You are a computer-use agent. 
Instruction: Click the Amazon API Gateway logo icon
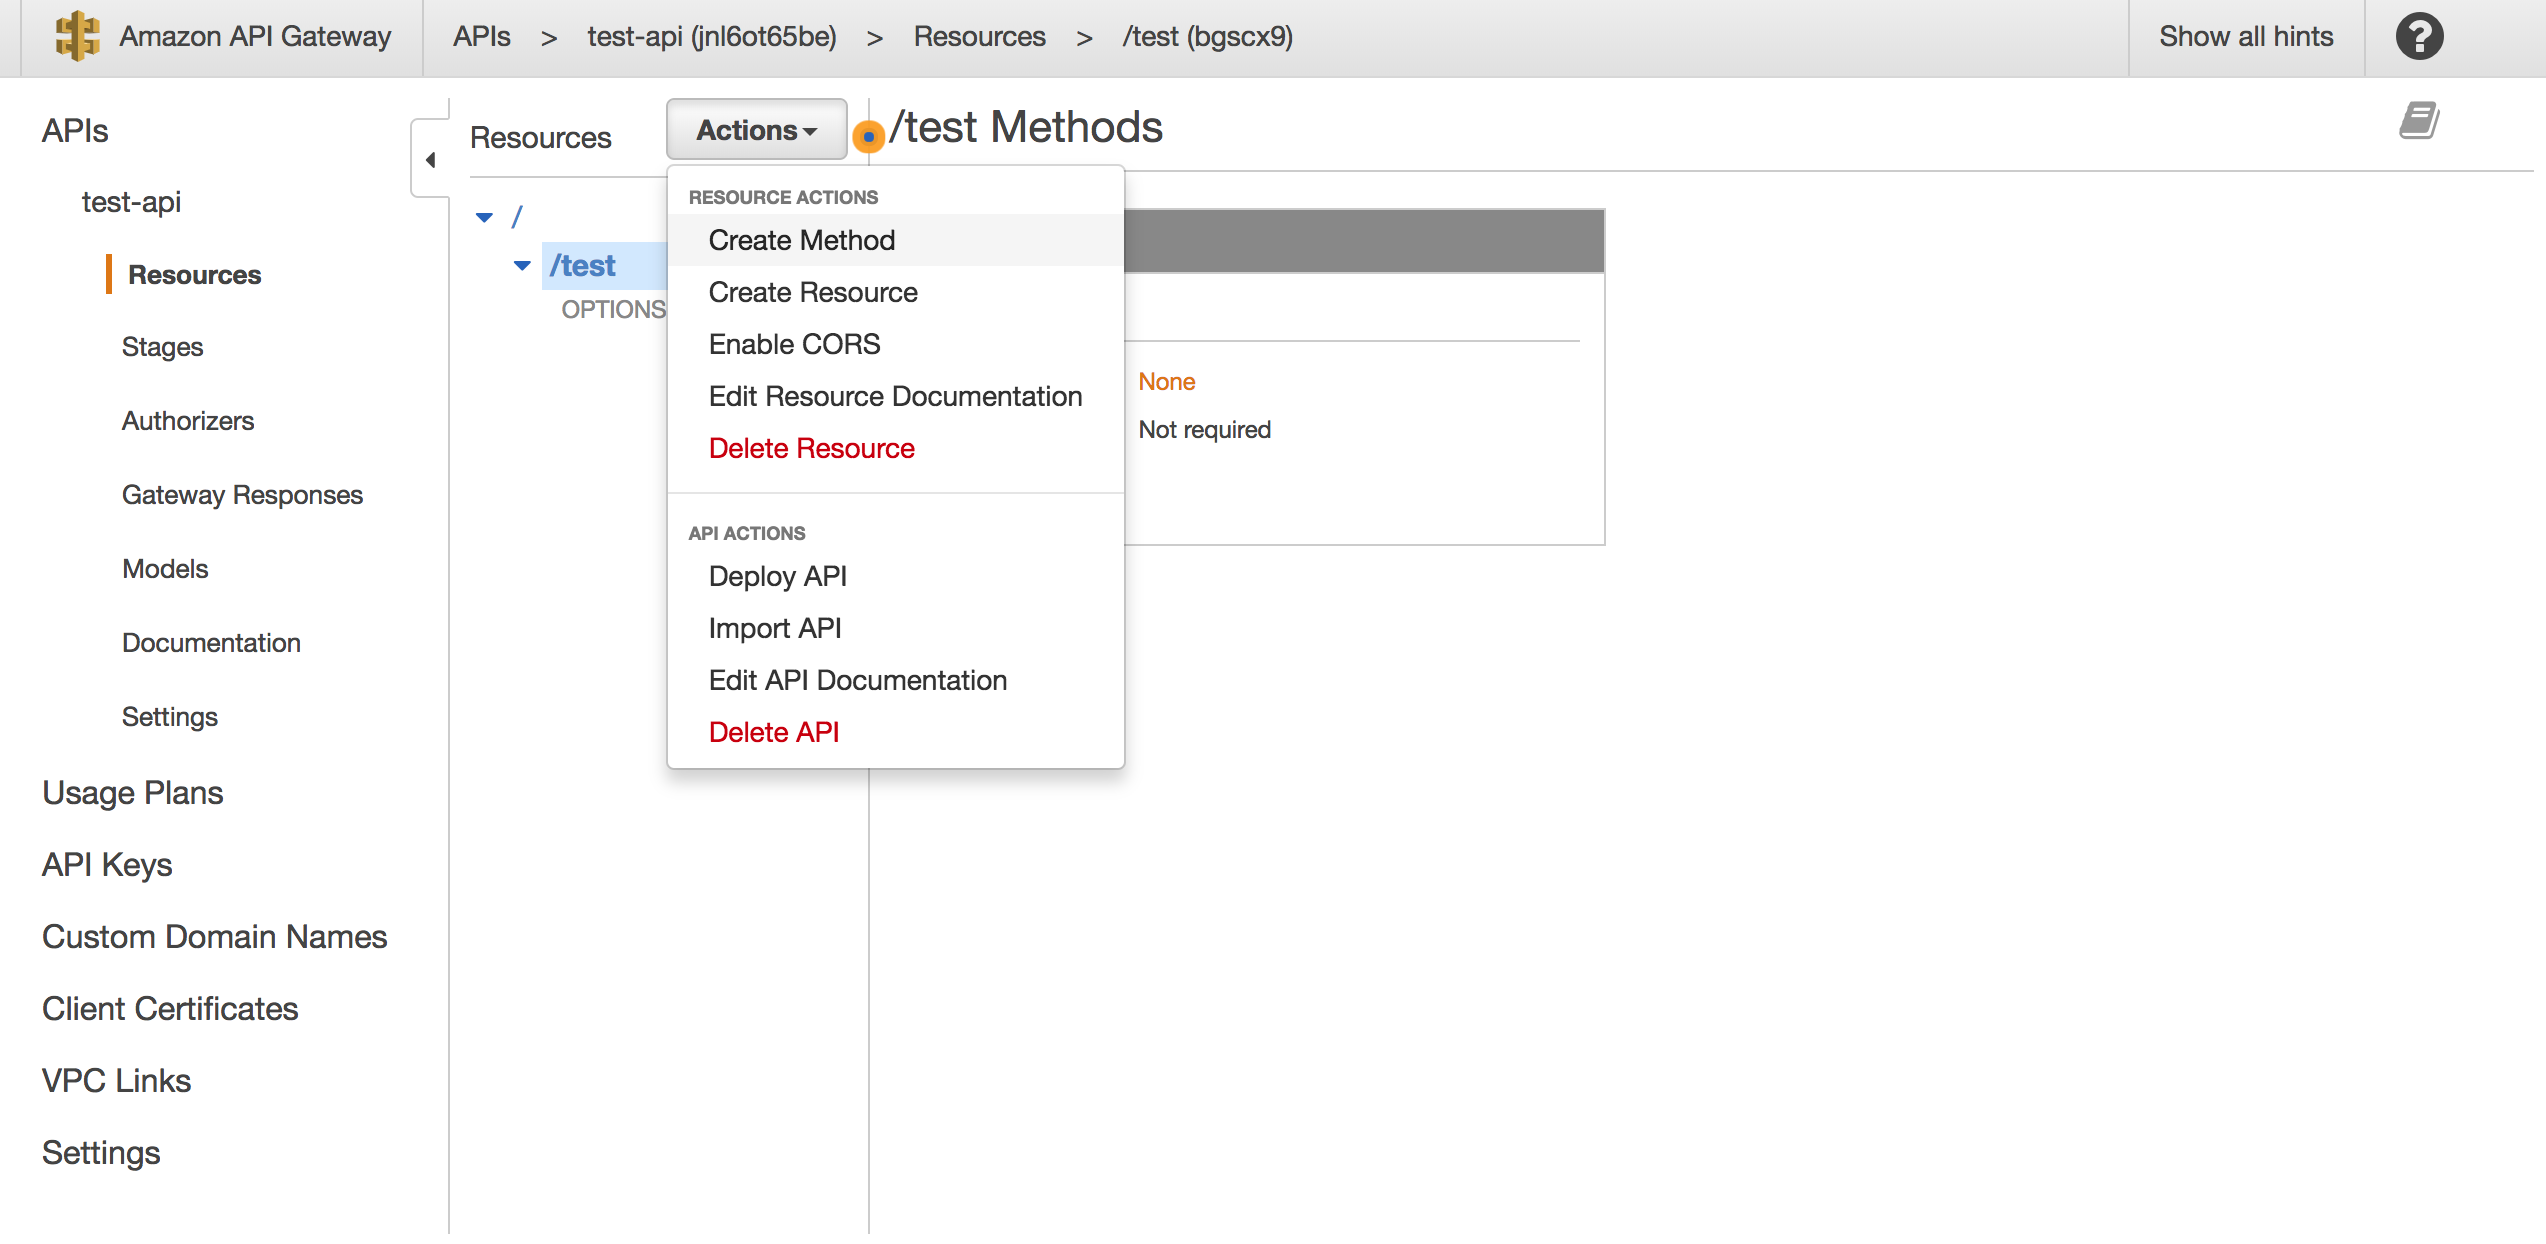(x=77, y=37)
